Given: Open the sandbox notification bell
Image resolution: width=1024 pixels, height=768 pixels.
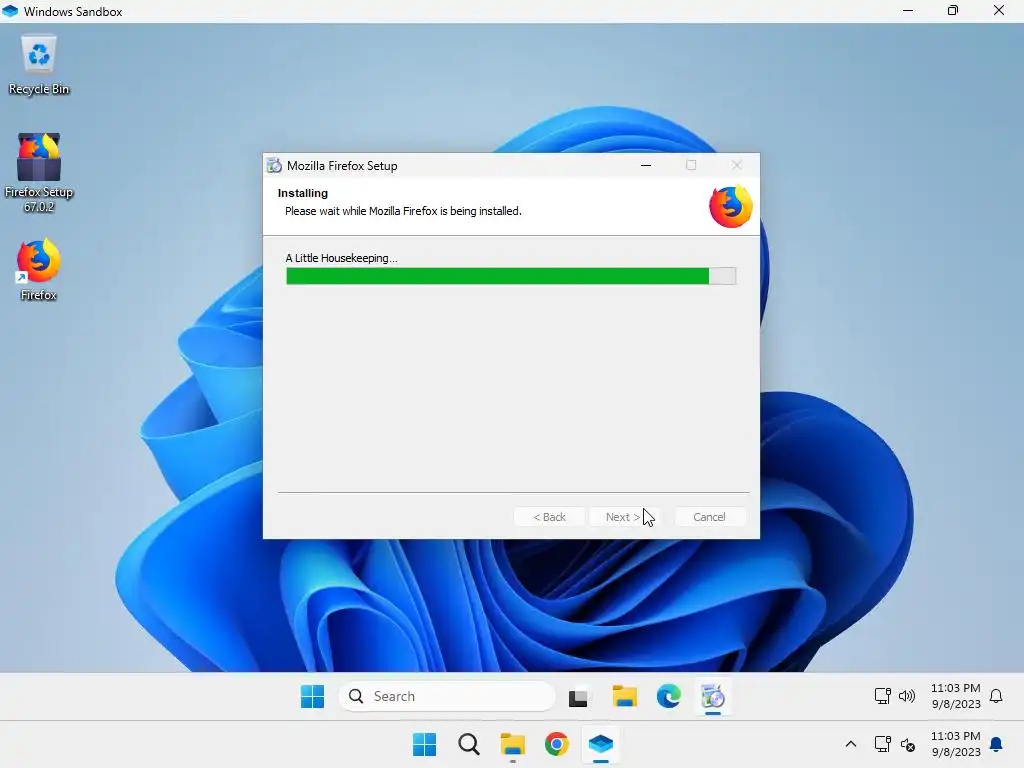Looking at the screenshot, I should [x=996, y=696].
